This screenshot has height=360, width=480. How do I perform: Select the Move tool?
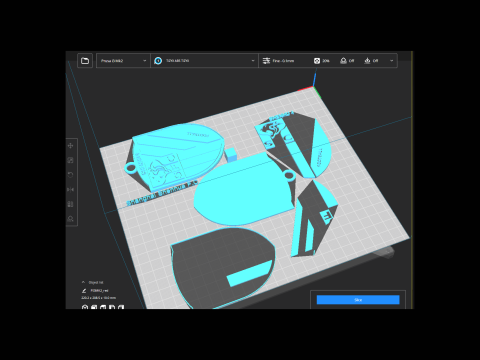click(70, 146)
